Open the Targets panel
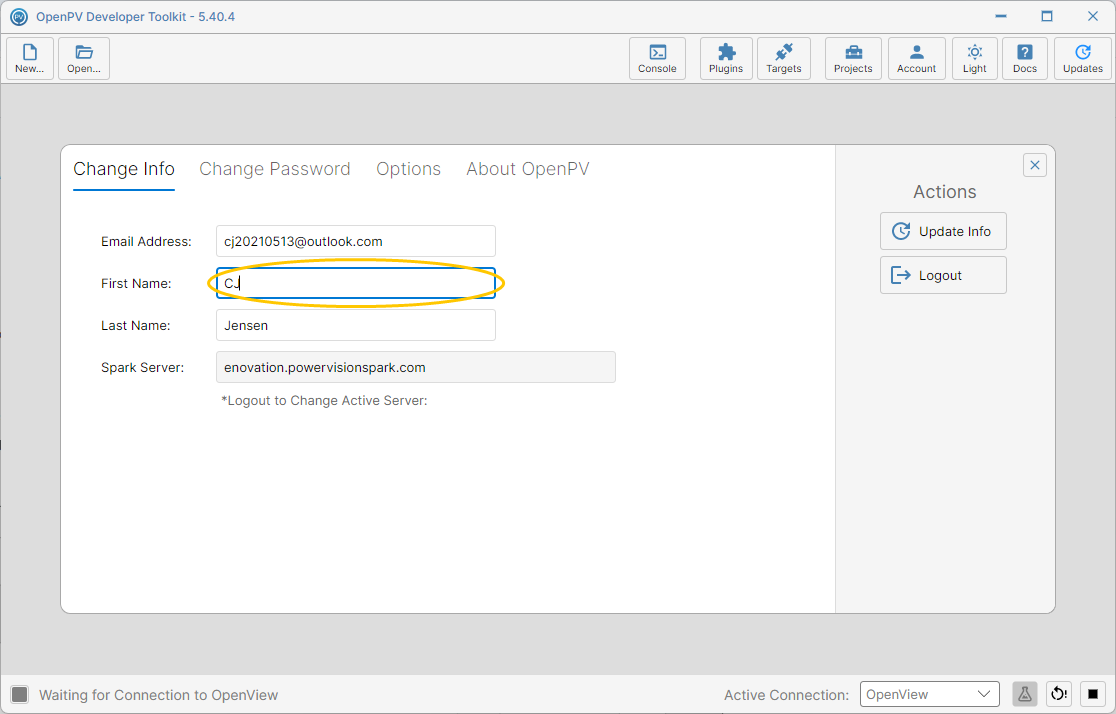This screenshot has height=714, width=1116. point(784,58)
